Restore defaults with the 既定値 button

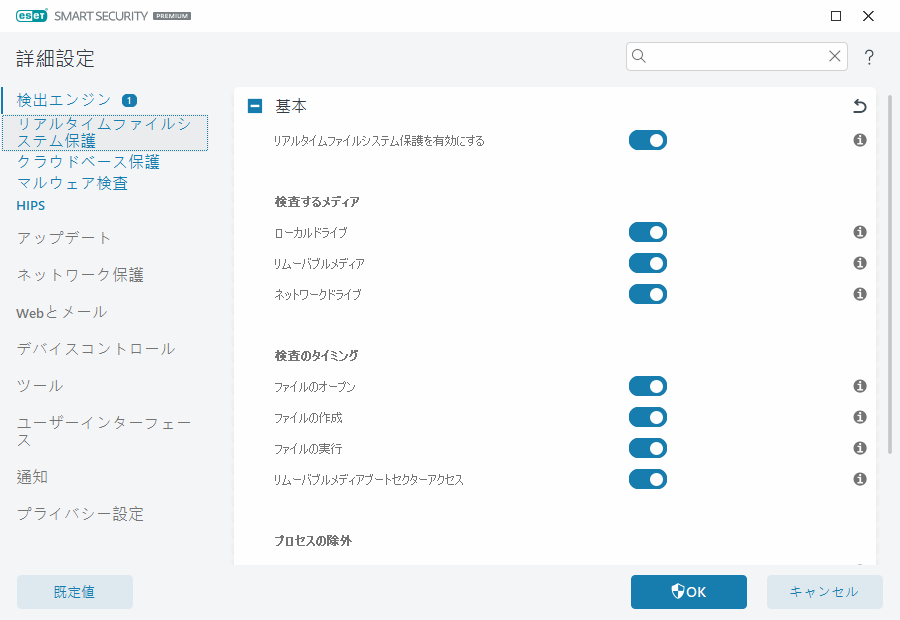(x=74, y=592)
